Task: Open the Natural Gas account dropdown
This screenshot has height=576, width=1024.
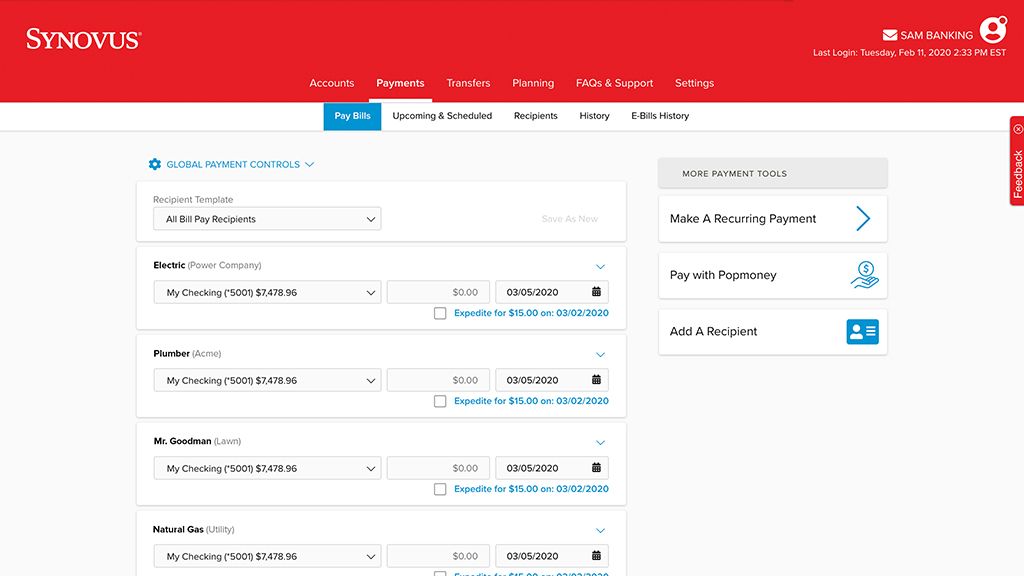Action: pyautogui.click(x=267, y=557)
